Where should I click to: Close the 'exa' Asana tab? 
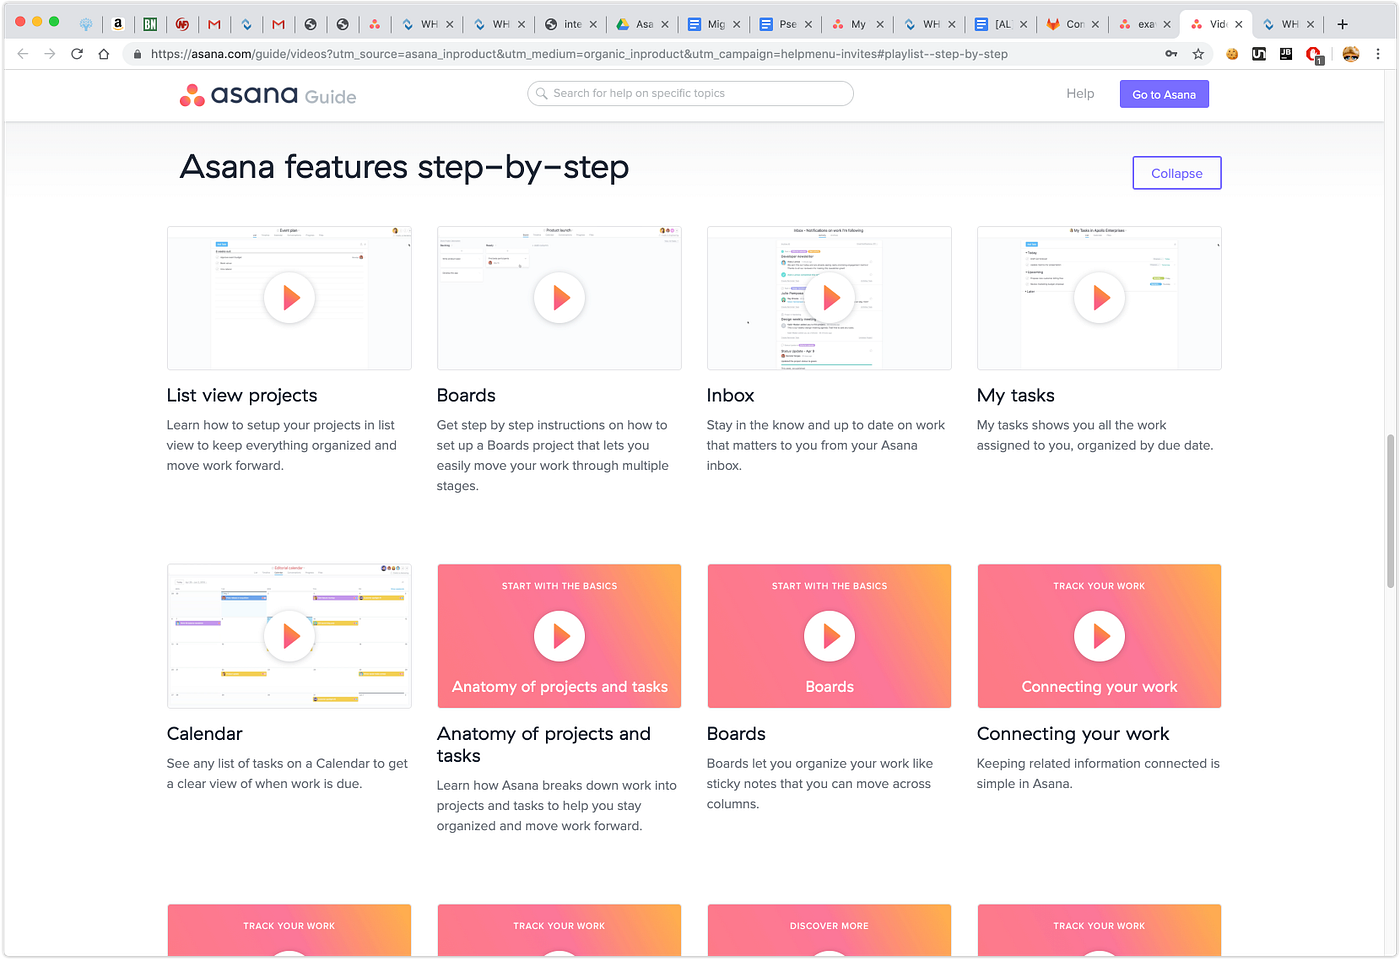[1166, 24]
